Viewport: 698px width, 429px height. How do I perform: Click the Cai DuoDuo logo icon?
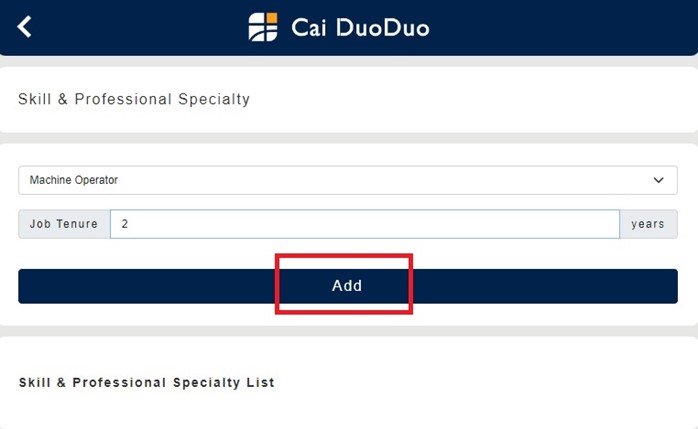(x=263, y=27)
